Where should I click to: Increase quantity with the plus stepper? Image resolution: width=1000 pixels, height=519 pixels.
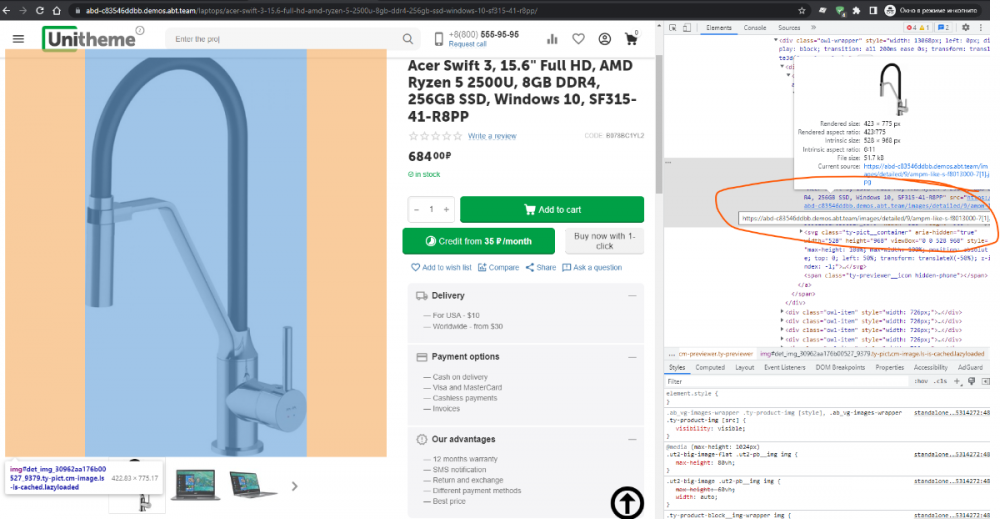pos(446,209)
